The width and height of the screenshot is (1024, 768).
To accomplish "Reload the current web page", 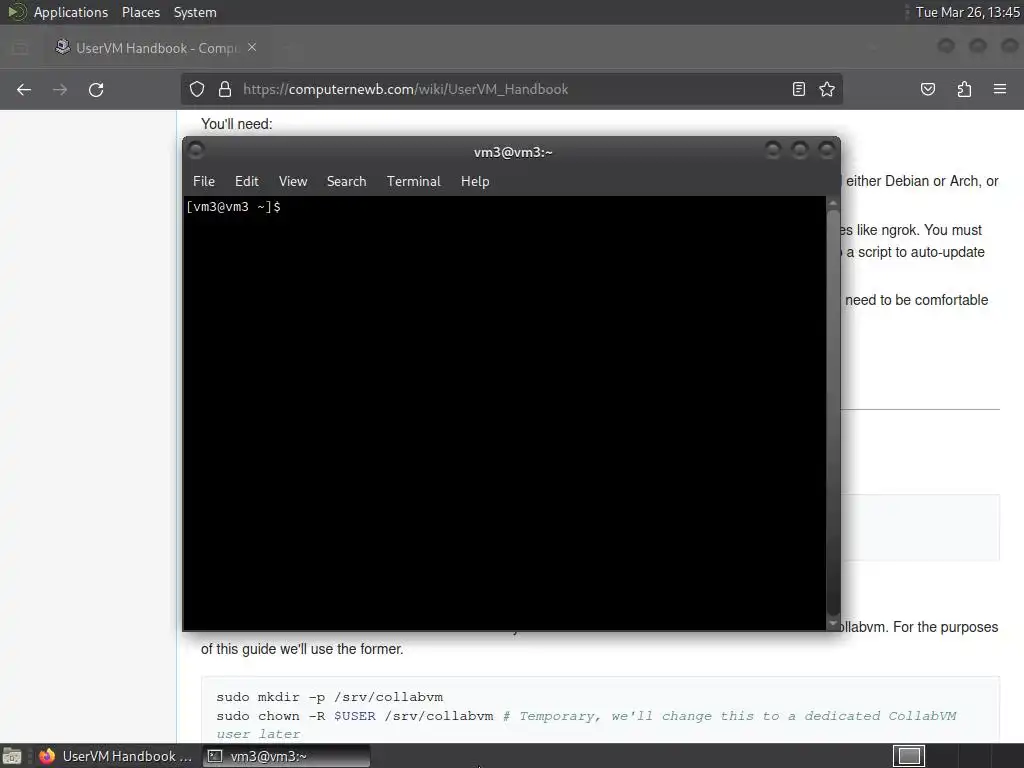I will 96,89.
